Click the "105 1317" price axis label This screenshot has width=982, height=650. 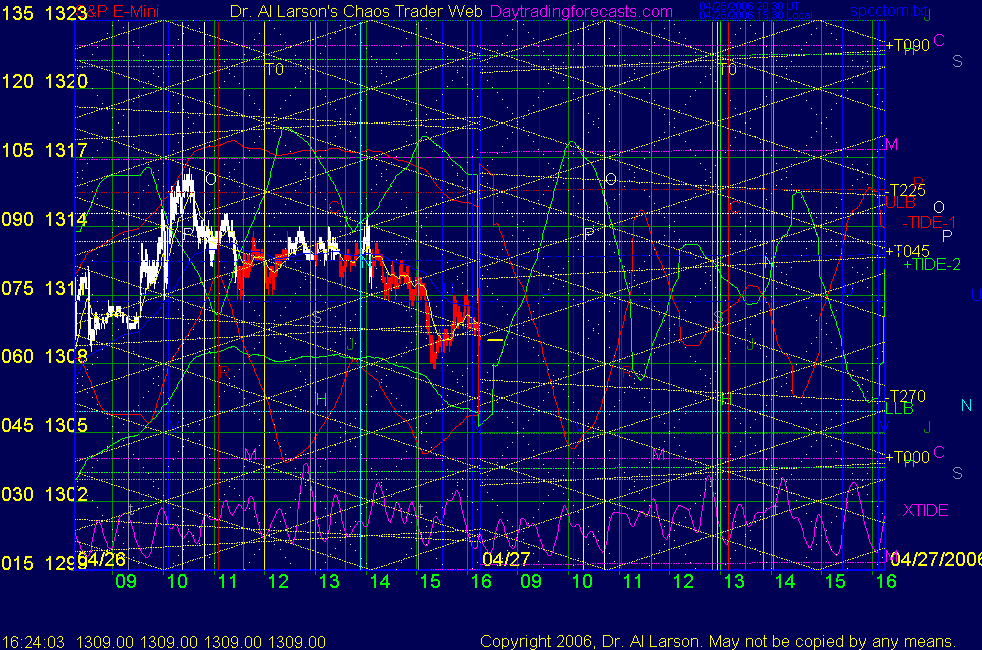(x=44, y=150)
